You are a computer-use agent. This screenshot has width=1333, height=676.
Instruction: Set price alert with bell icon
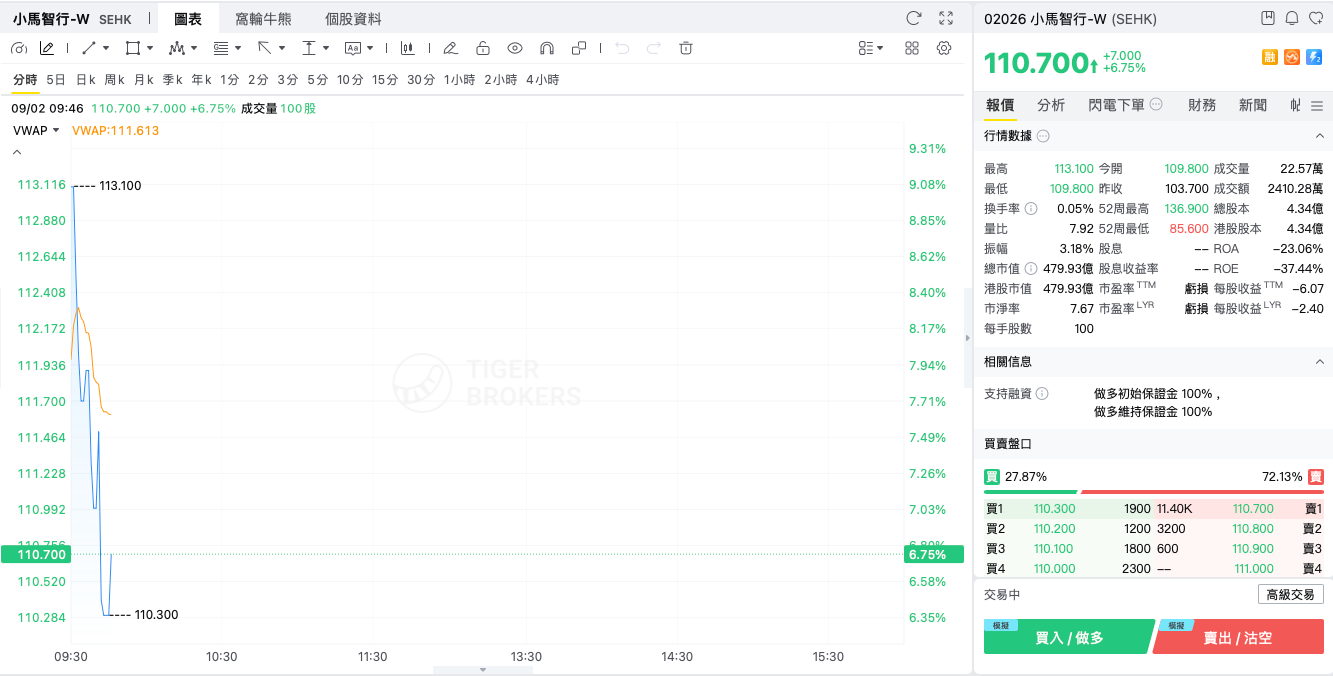tap(1292, 18)
